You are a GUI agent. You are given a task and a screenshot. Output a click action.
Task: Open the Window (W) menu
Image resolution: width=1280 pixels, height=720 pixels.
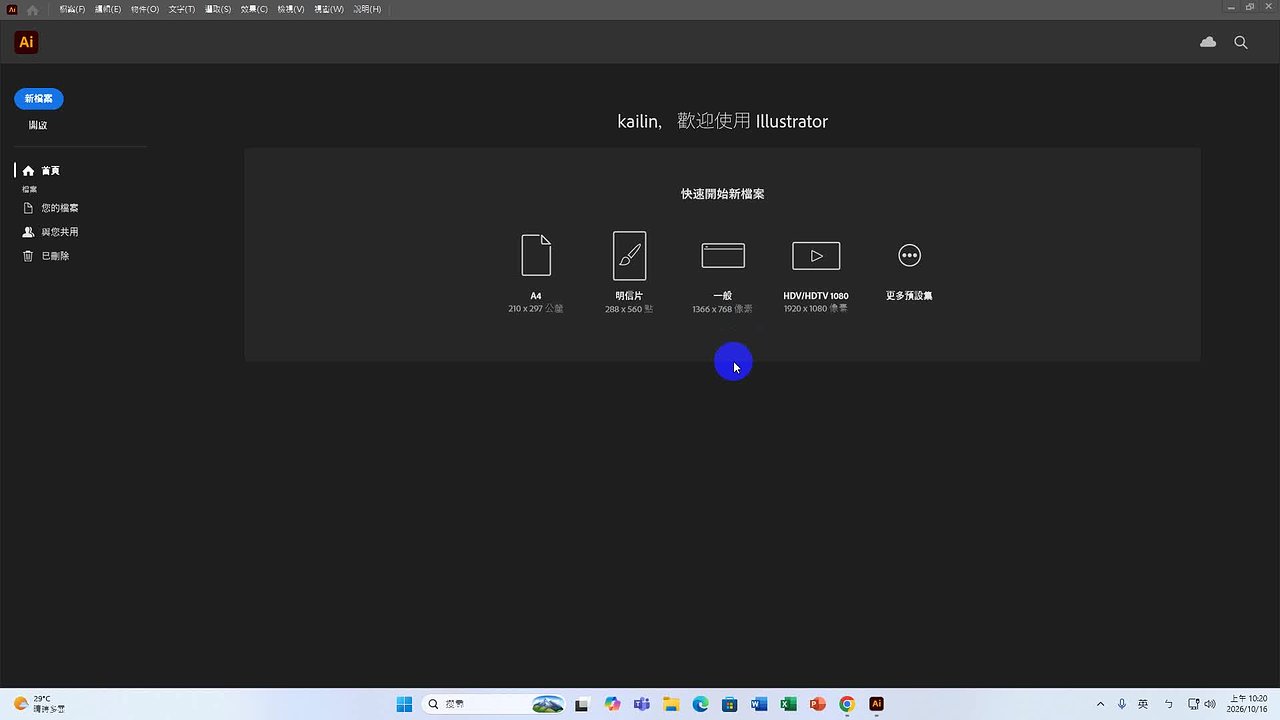329,9
